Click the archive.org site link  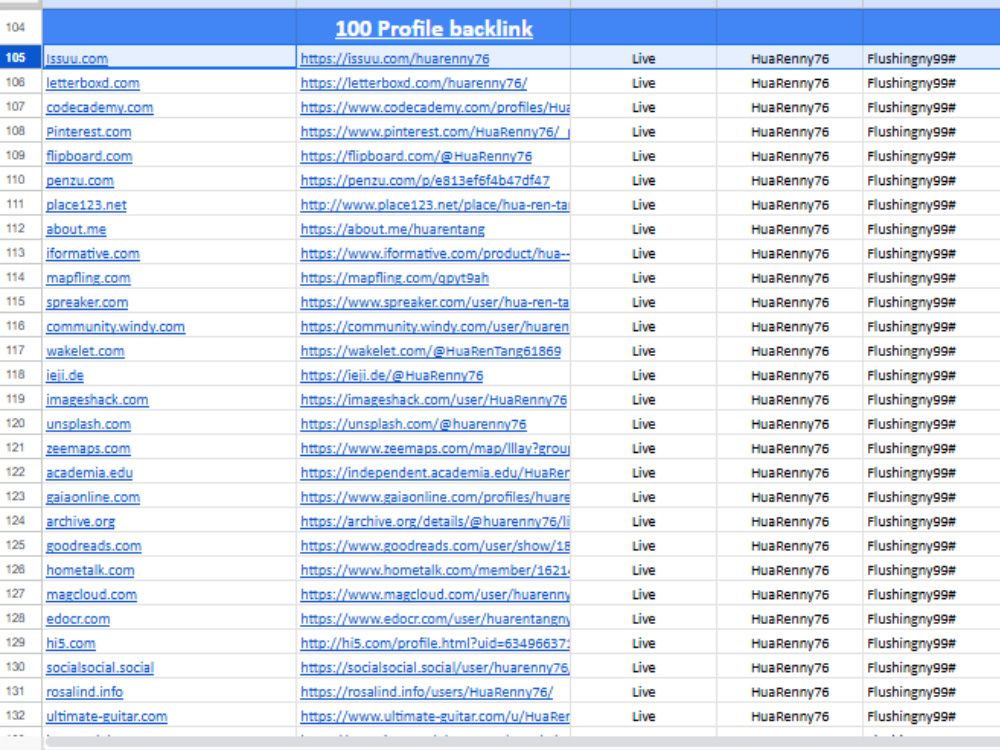coord(80,522)
